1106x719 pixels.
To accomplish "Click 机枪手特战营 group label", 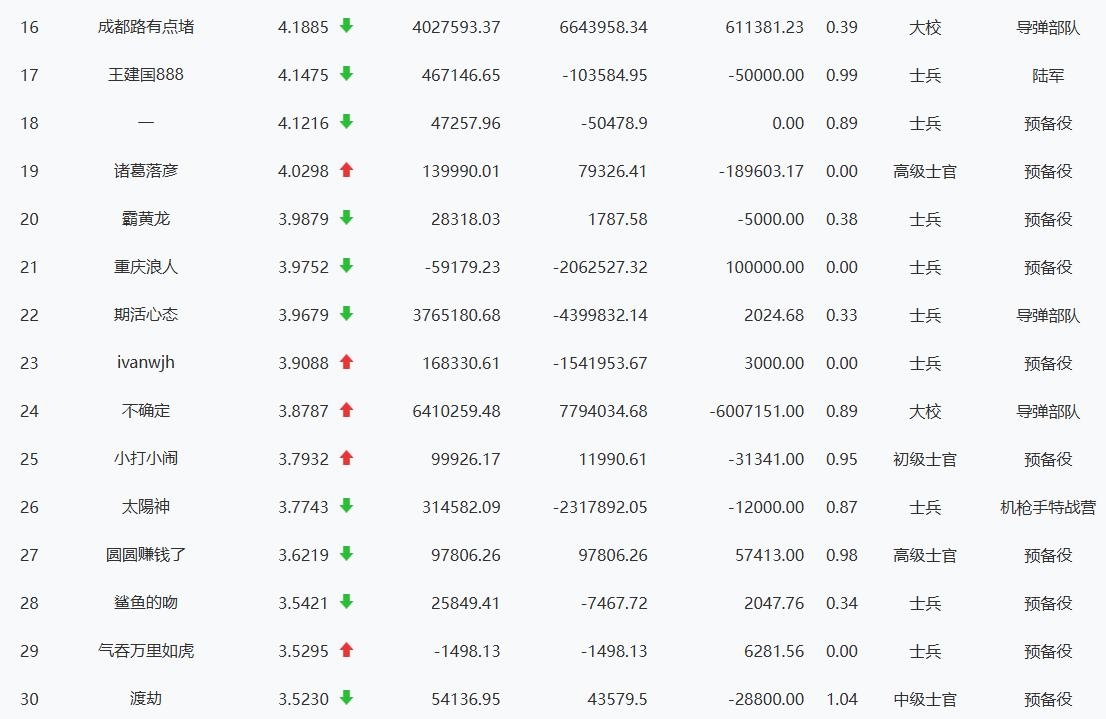I will click(1048, 507).
